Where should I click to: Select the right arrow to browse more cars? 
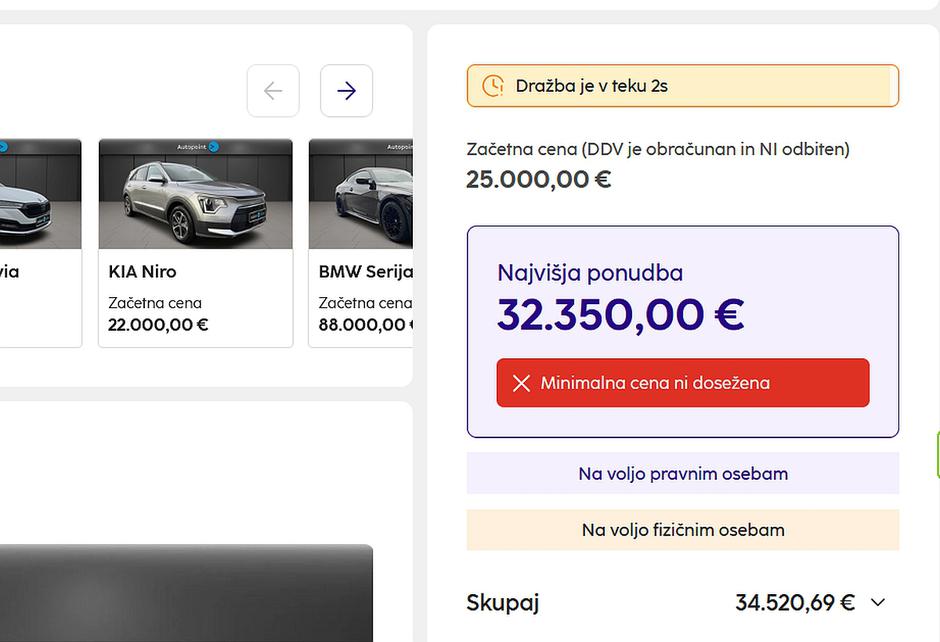[x=346, y=90]
